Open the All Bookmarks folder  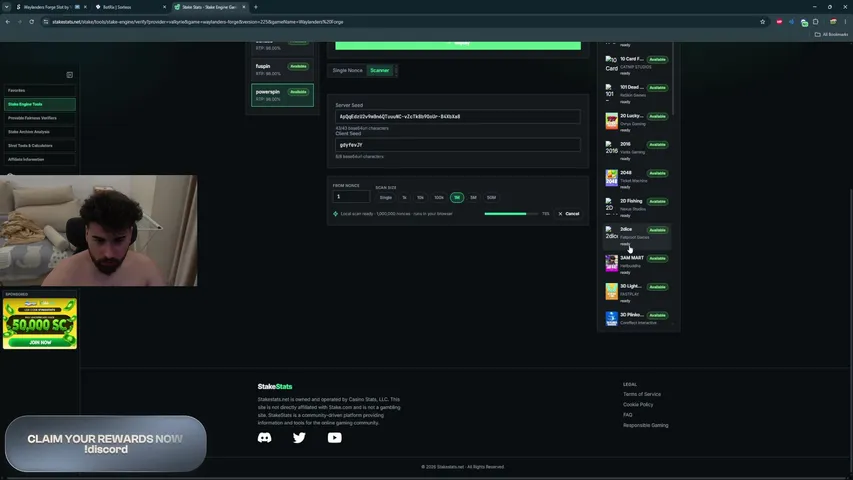831,34
